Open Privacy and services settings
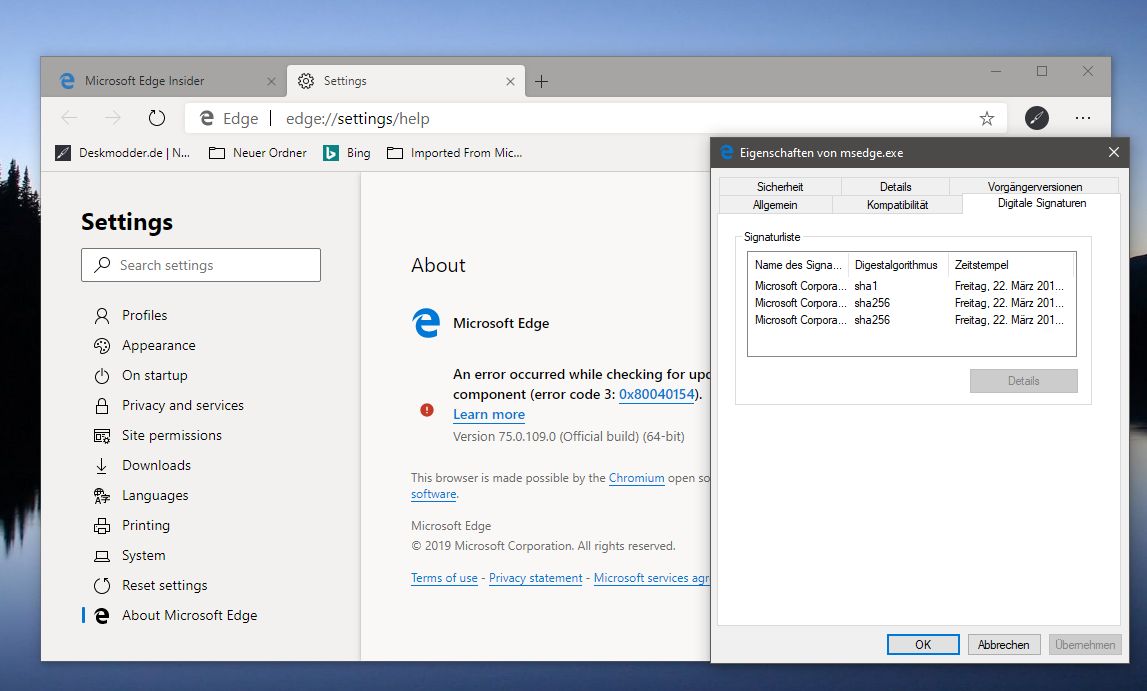The height and width of the screenshot is (691, 1147). click(x=183, y=405)
